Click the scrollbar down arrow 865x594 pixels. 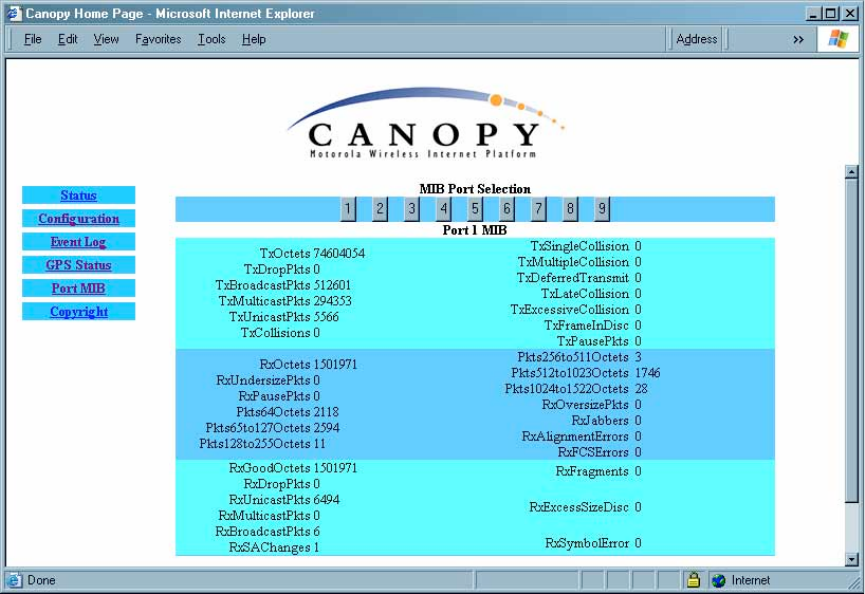(x=851, y=559)
